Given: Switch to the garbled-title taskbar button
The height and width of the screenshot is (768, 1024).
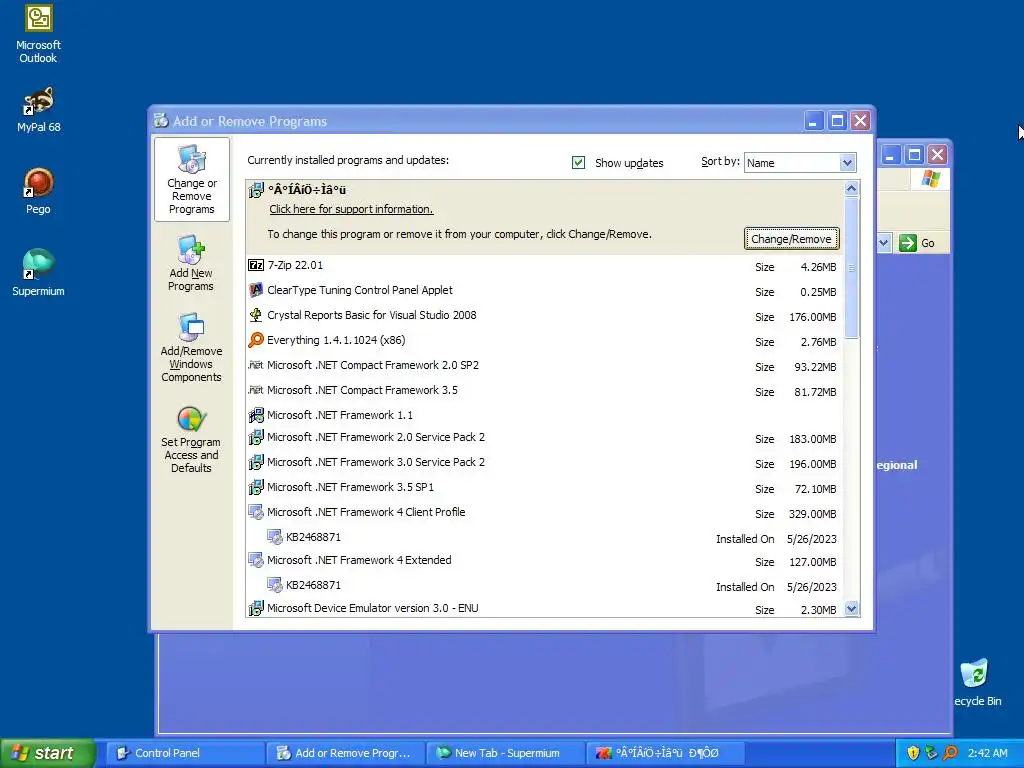Looking at the screenshot, I should click(665, 753).
